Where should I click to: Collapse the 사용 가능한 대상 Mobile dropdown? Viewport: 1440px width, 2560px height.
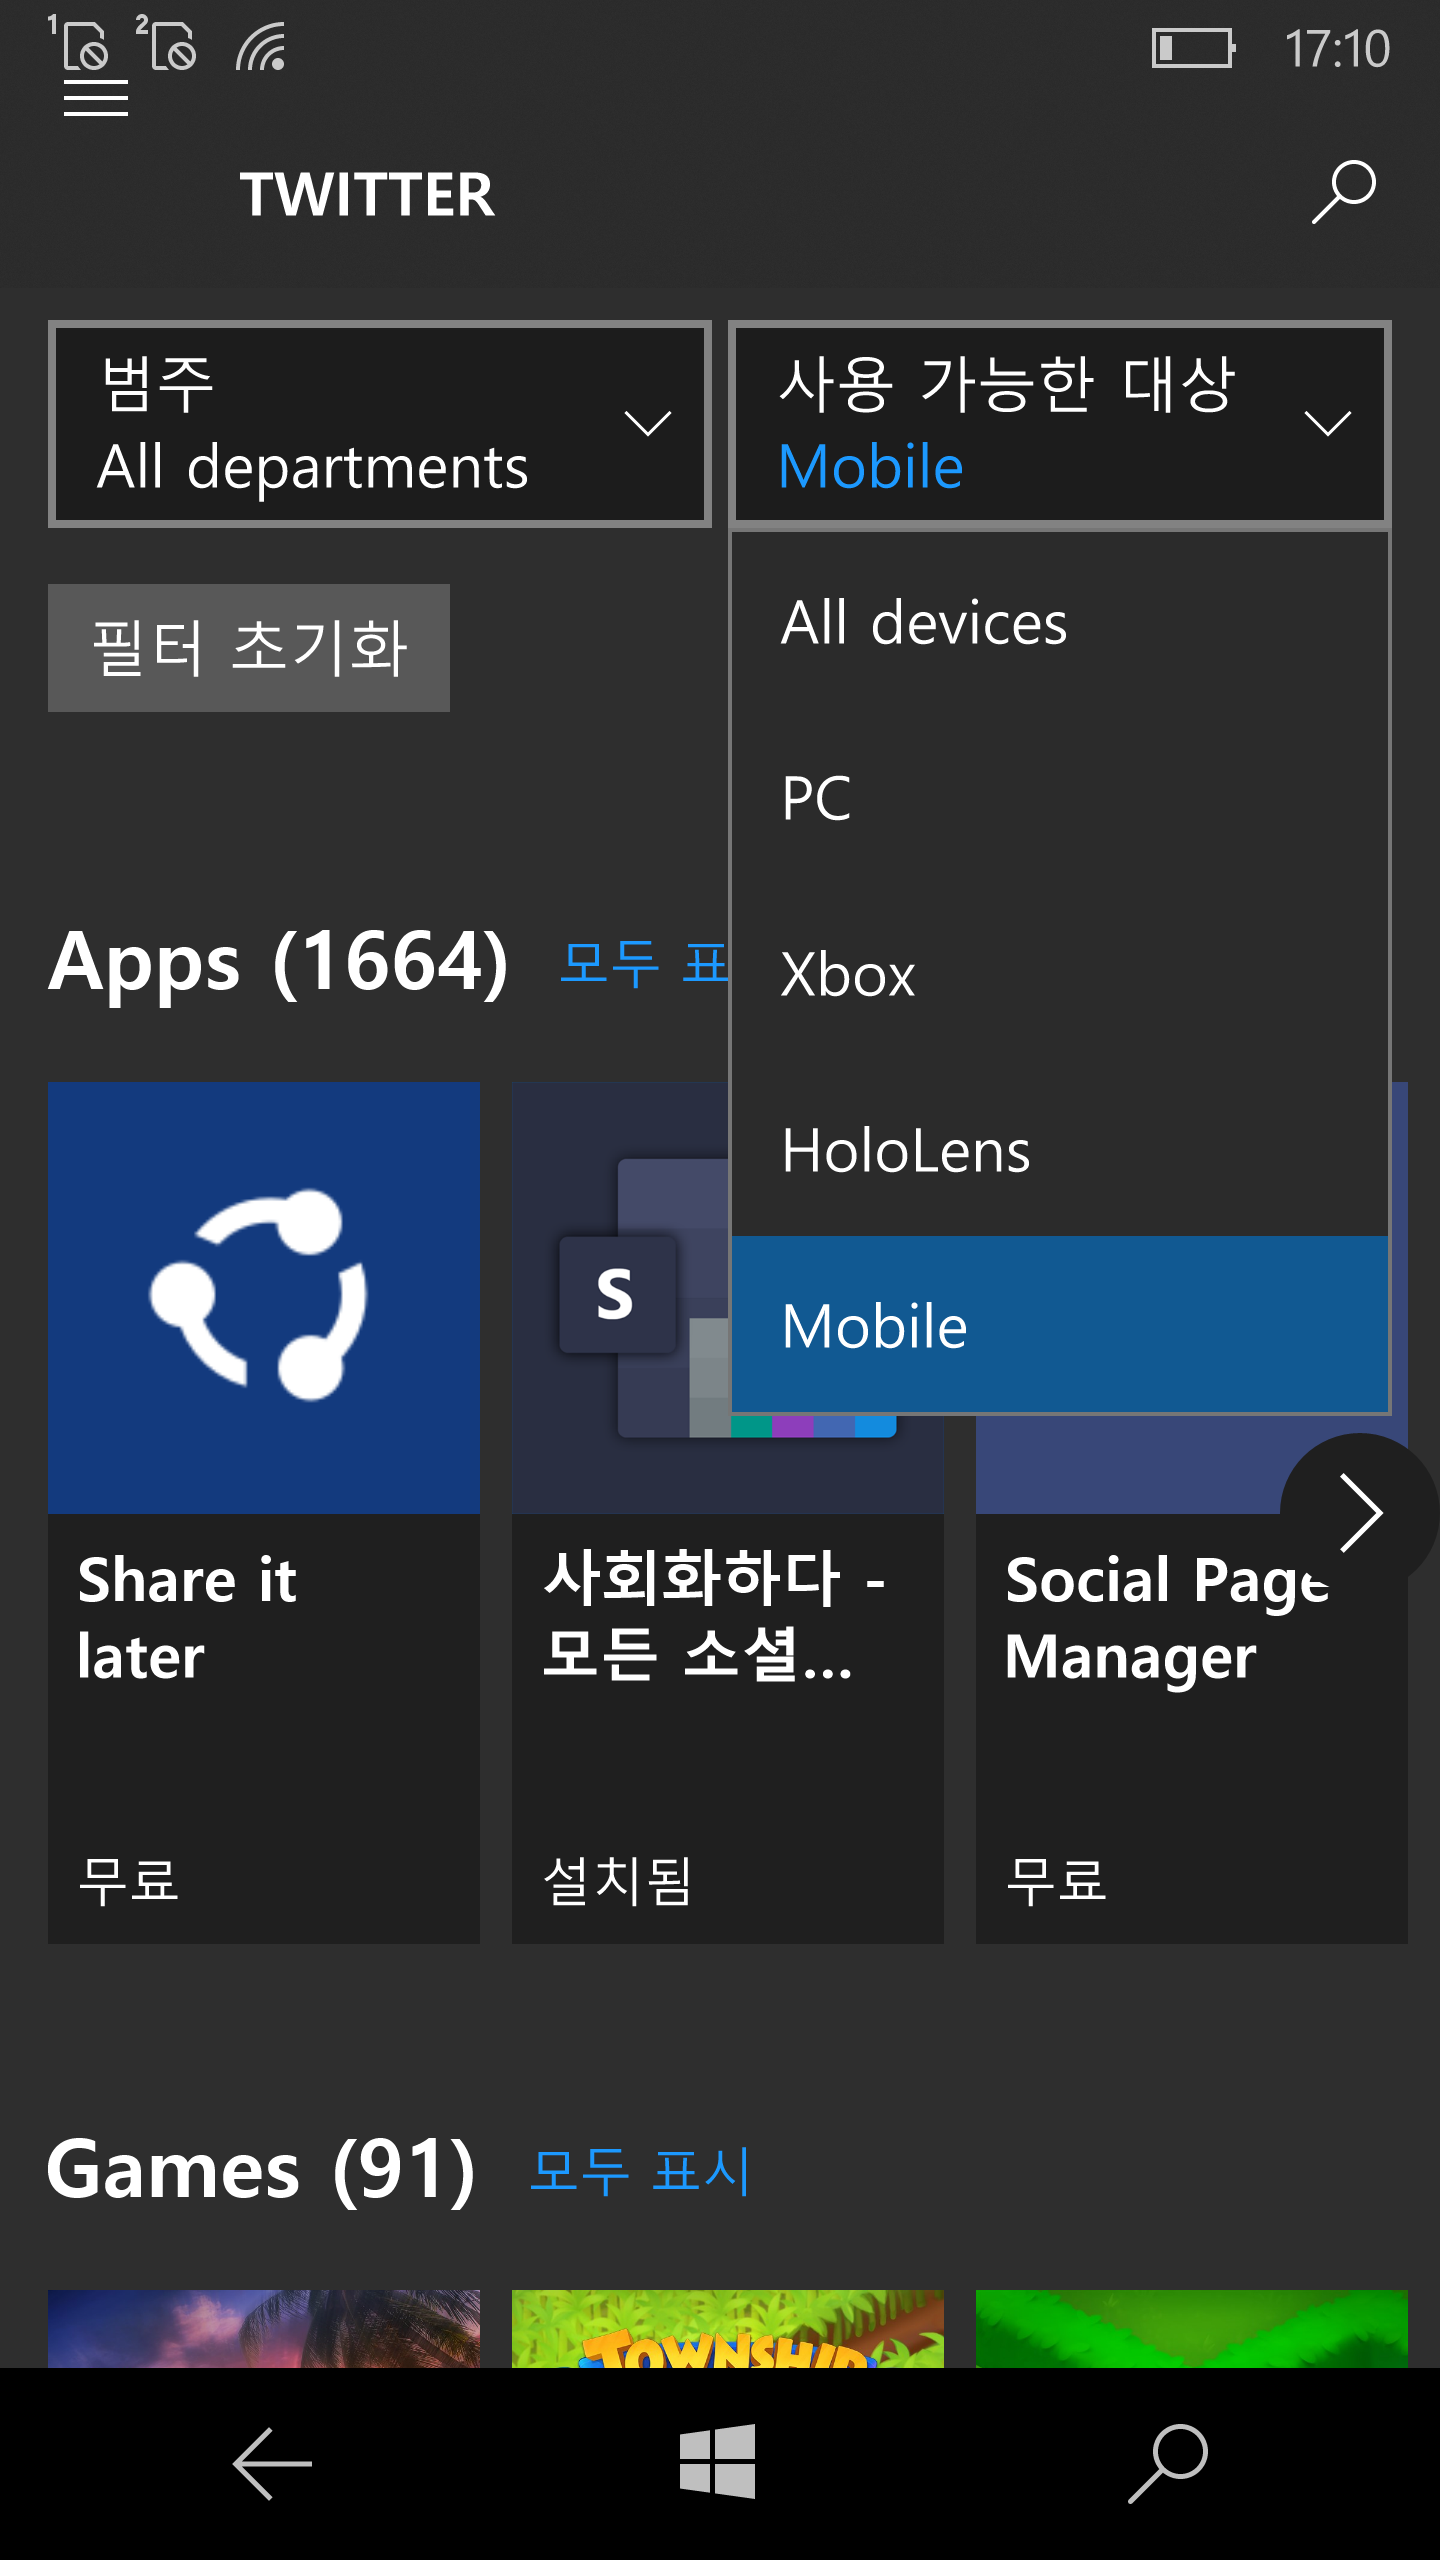[x=1059, y=424]
